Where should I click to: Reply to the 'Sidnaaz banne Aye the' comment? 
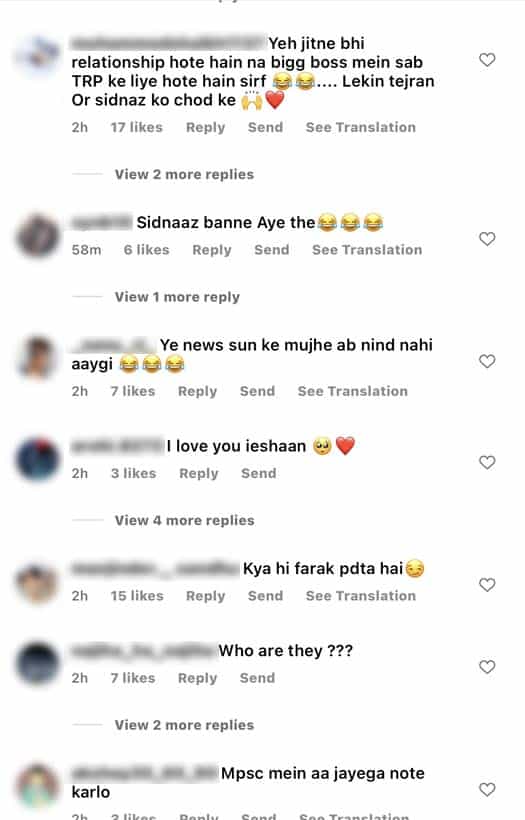click(212, 250)
